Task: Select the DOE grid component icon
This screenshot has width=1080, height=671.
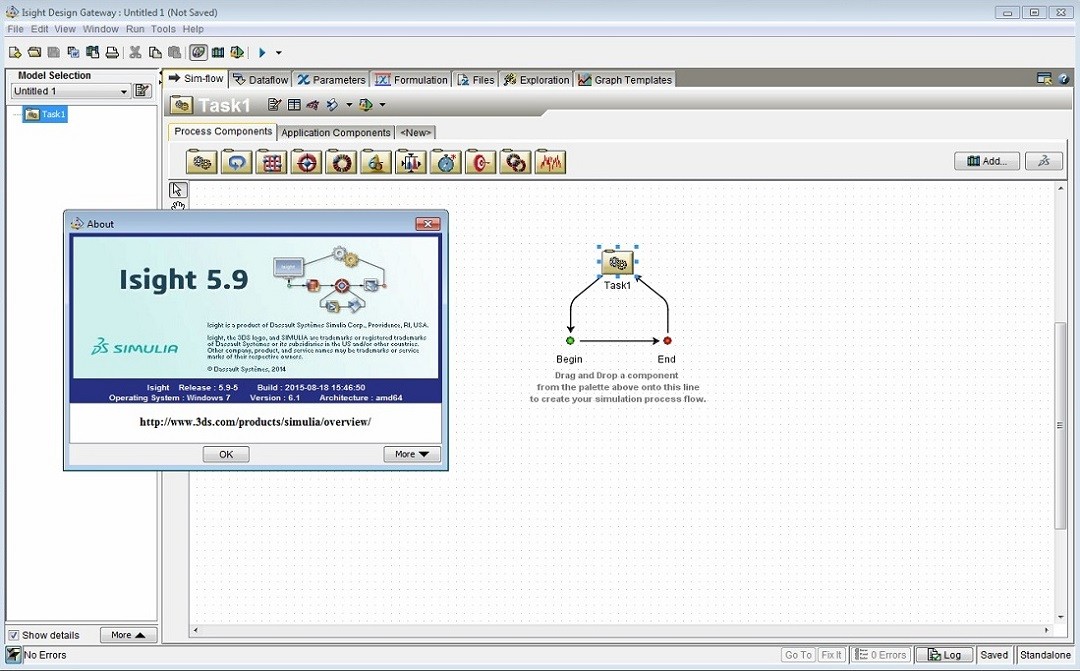Action: click(x=271, y=162)
